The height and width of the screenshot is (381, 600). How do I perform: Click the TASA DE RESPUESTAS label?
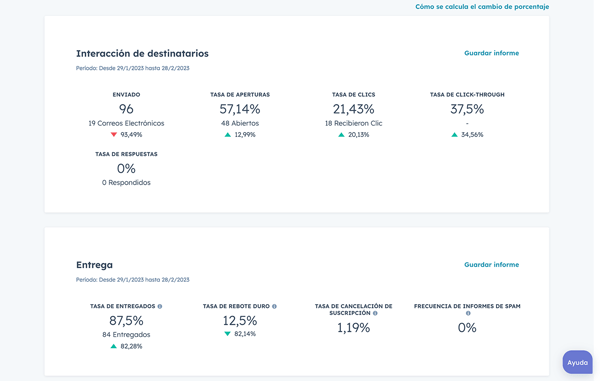[126, 154]
